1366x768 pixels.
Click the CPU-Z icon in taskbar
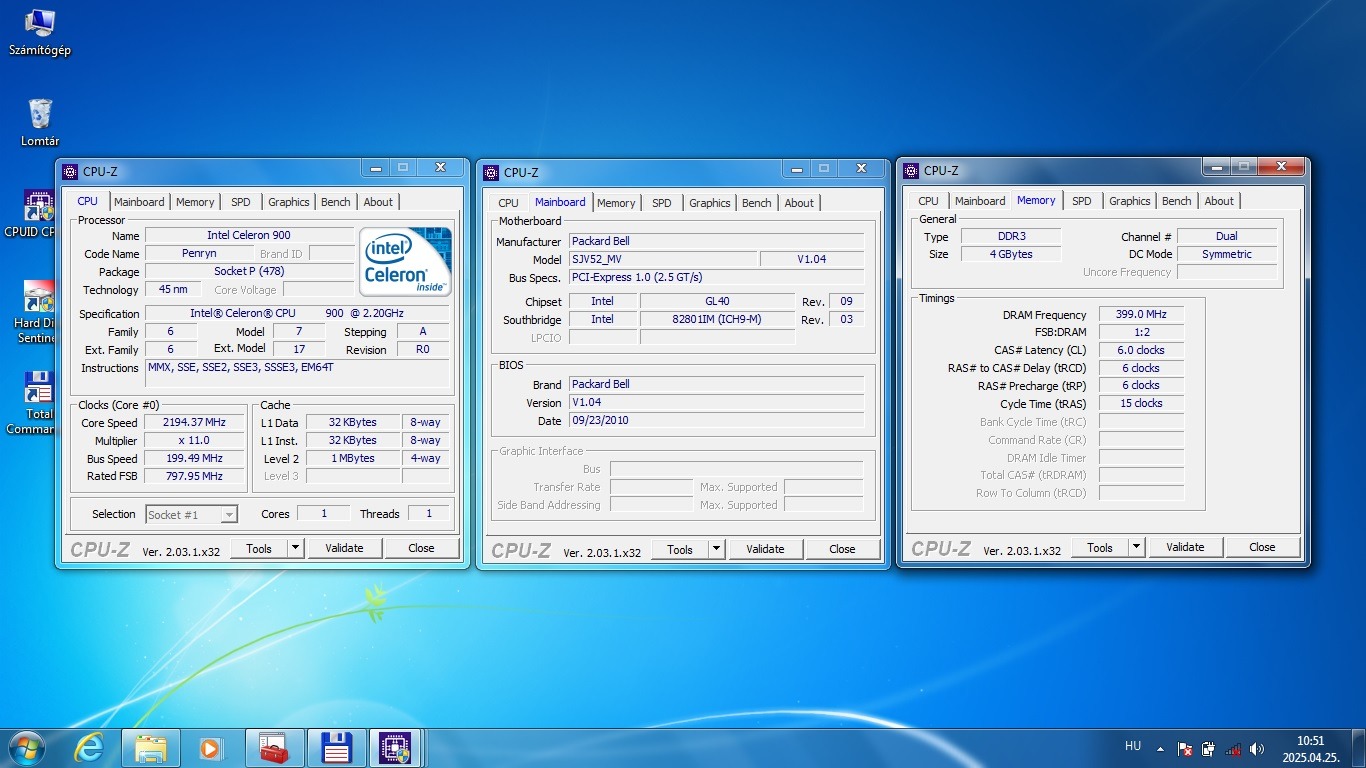[396, 748]
